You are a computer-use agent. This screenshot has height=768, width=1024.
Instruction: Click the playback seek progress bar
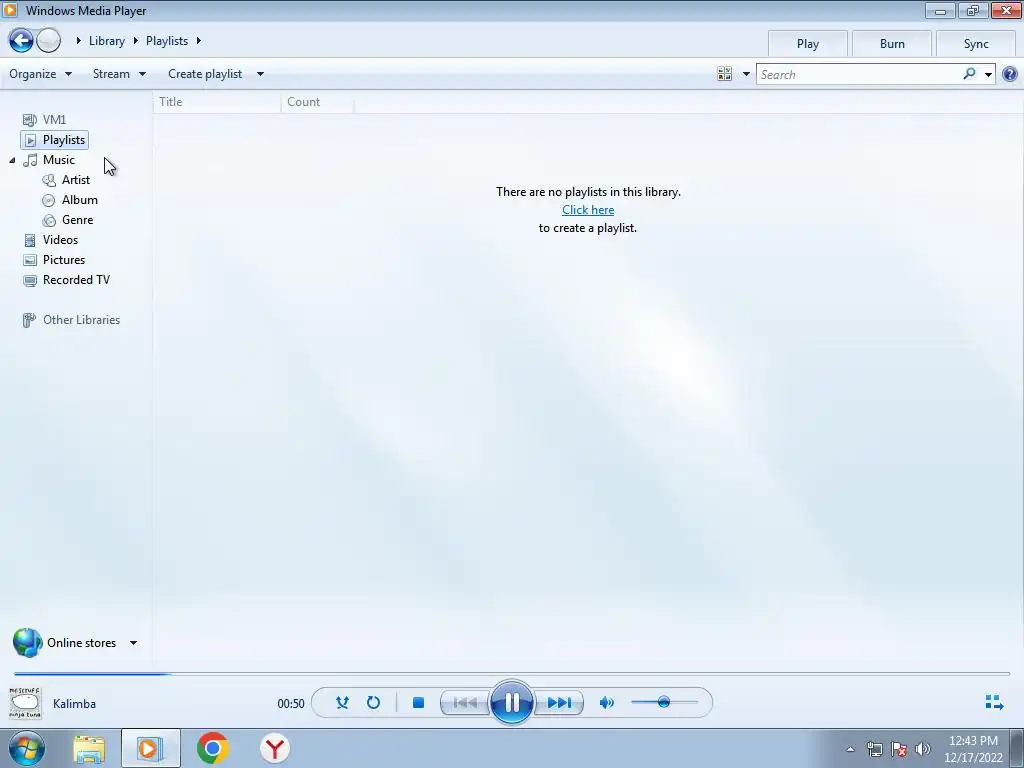(512, 673)
